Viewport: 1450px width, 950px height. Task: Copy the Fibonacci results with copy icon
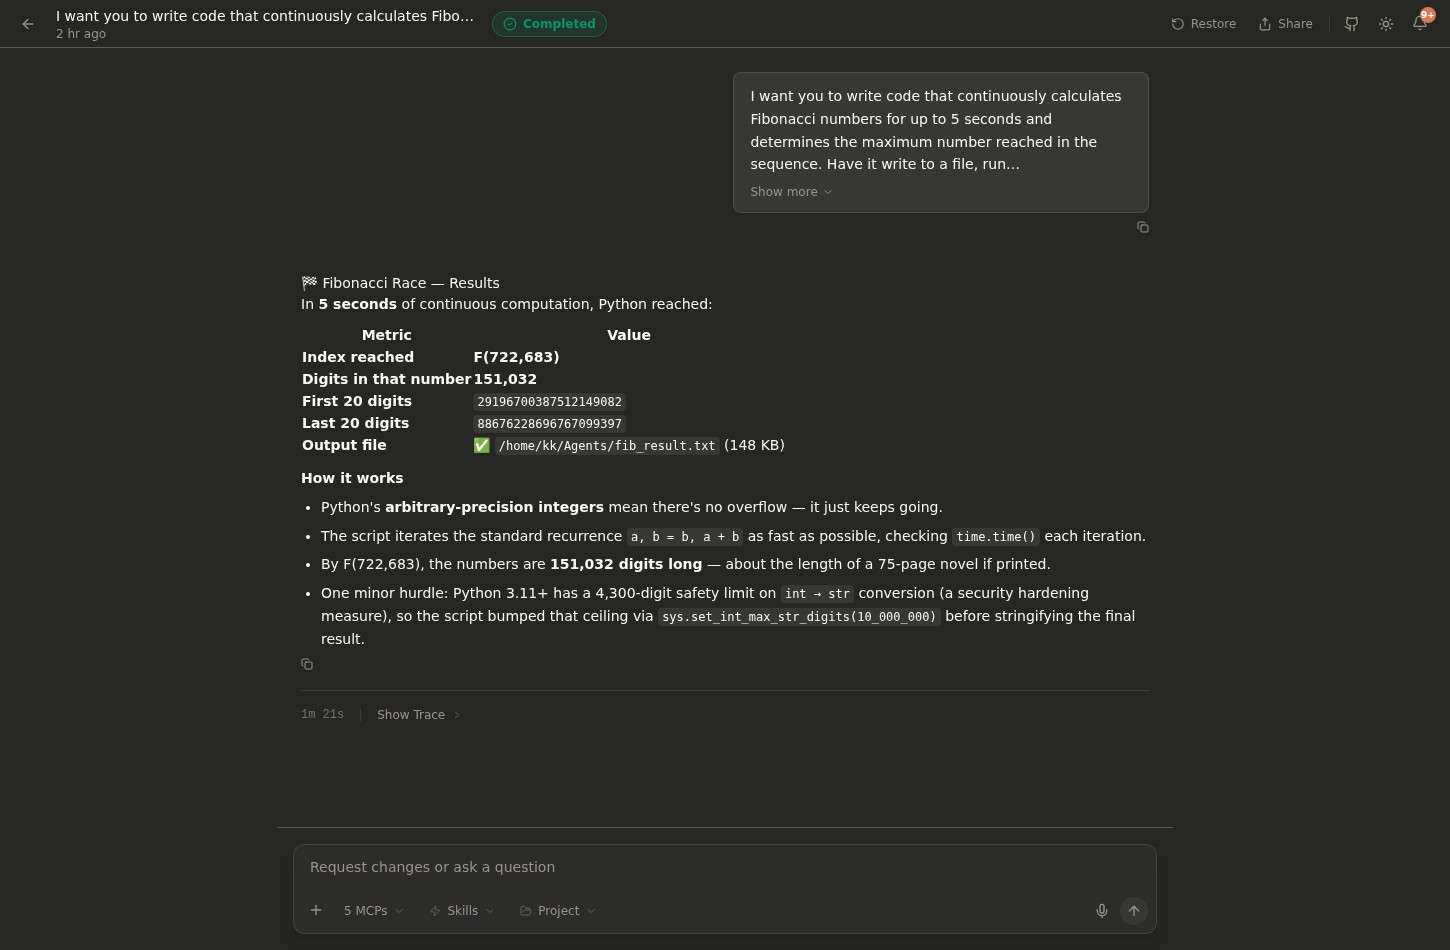click(307, 664)
